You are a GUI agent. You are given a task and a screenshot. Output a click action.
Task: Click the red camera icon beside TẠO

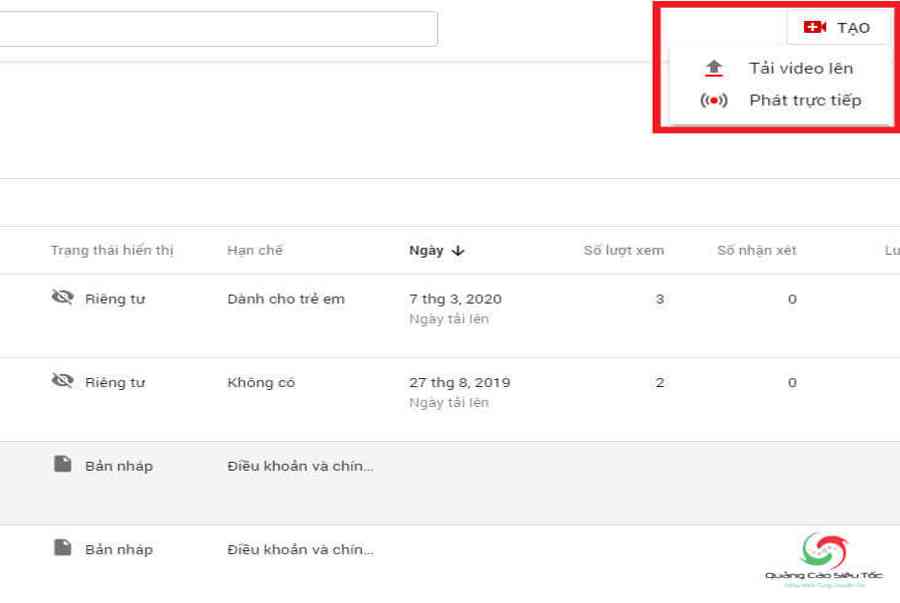pyautogui.click(x=815, y=27)
